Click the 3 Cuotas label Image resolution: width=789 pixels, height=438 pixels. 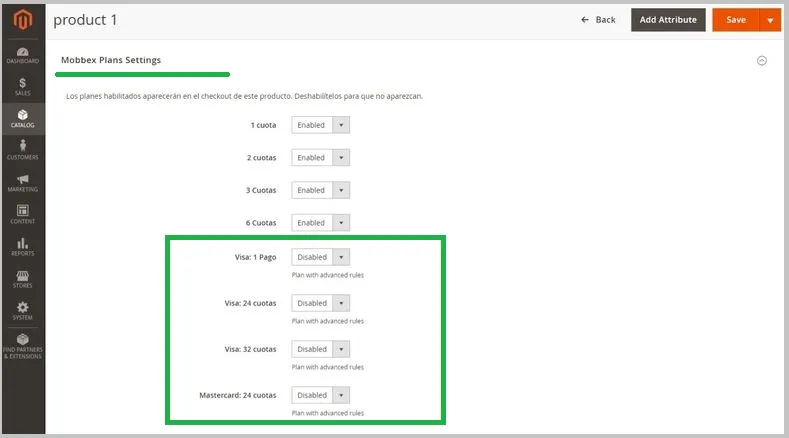click(261, 190)
